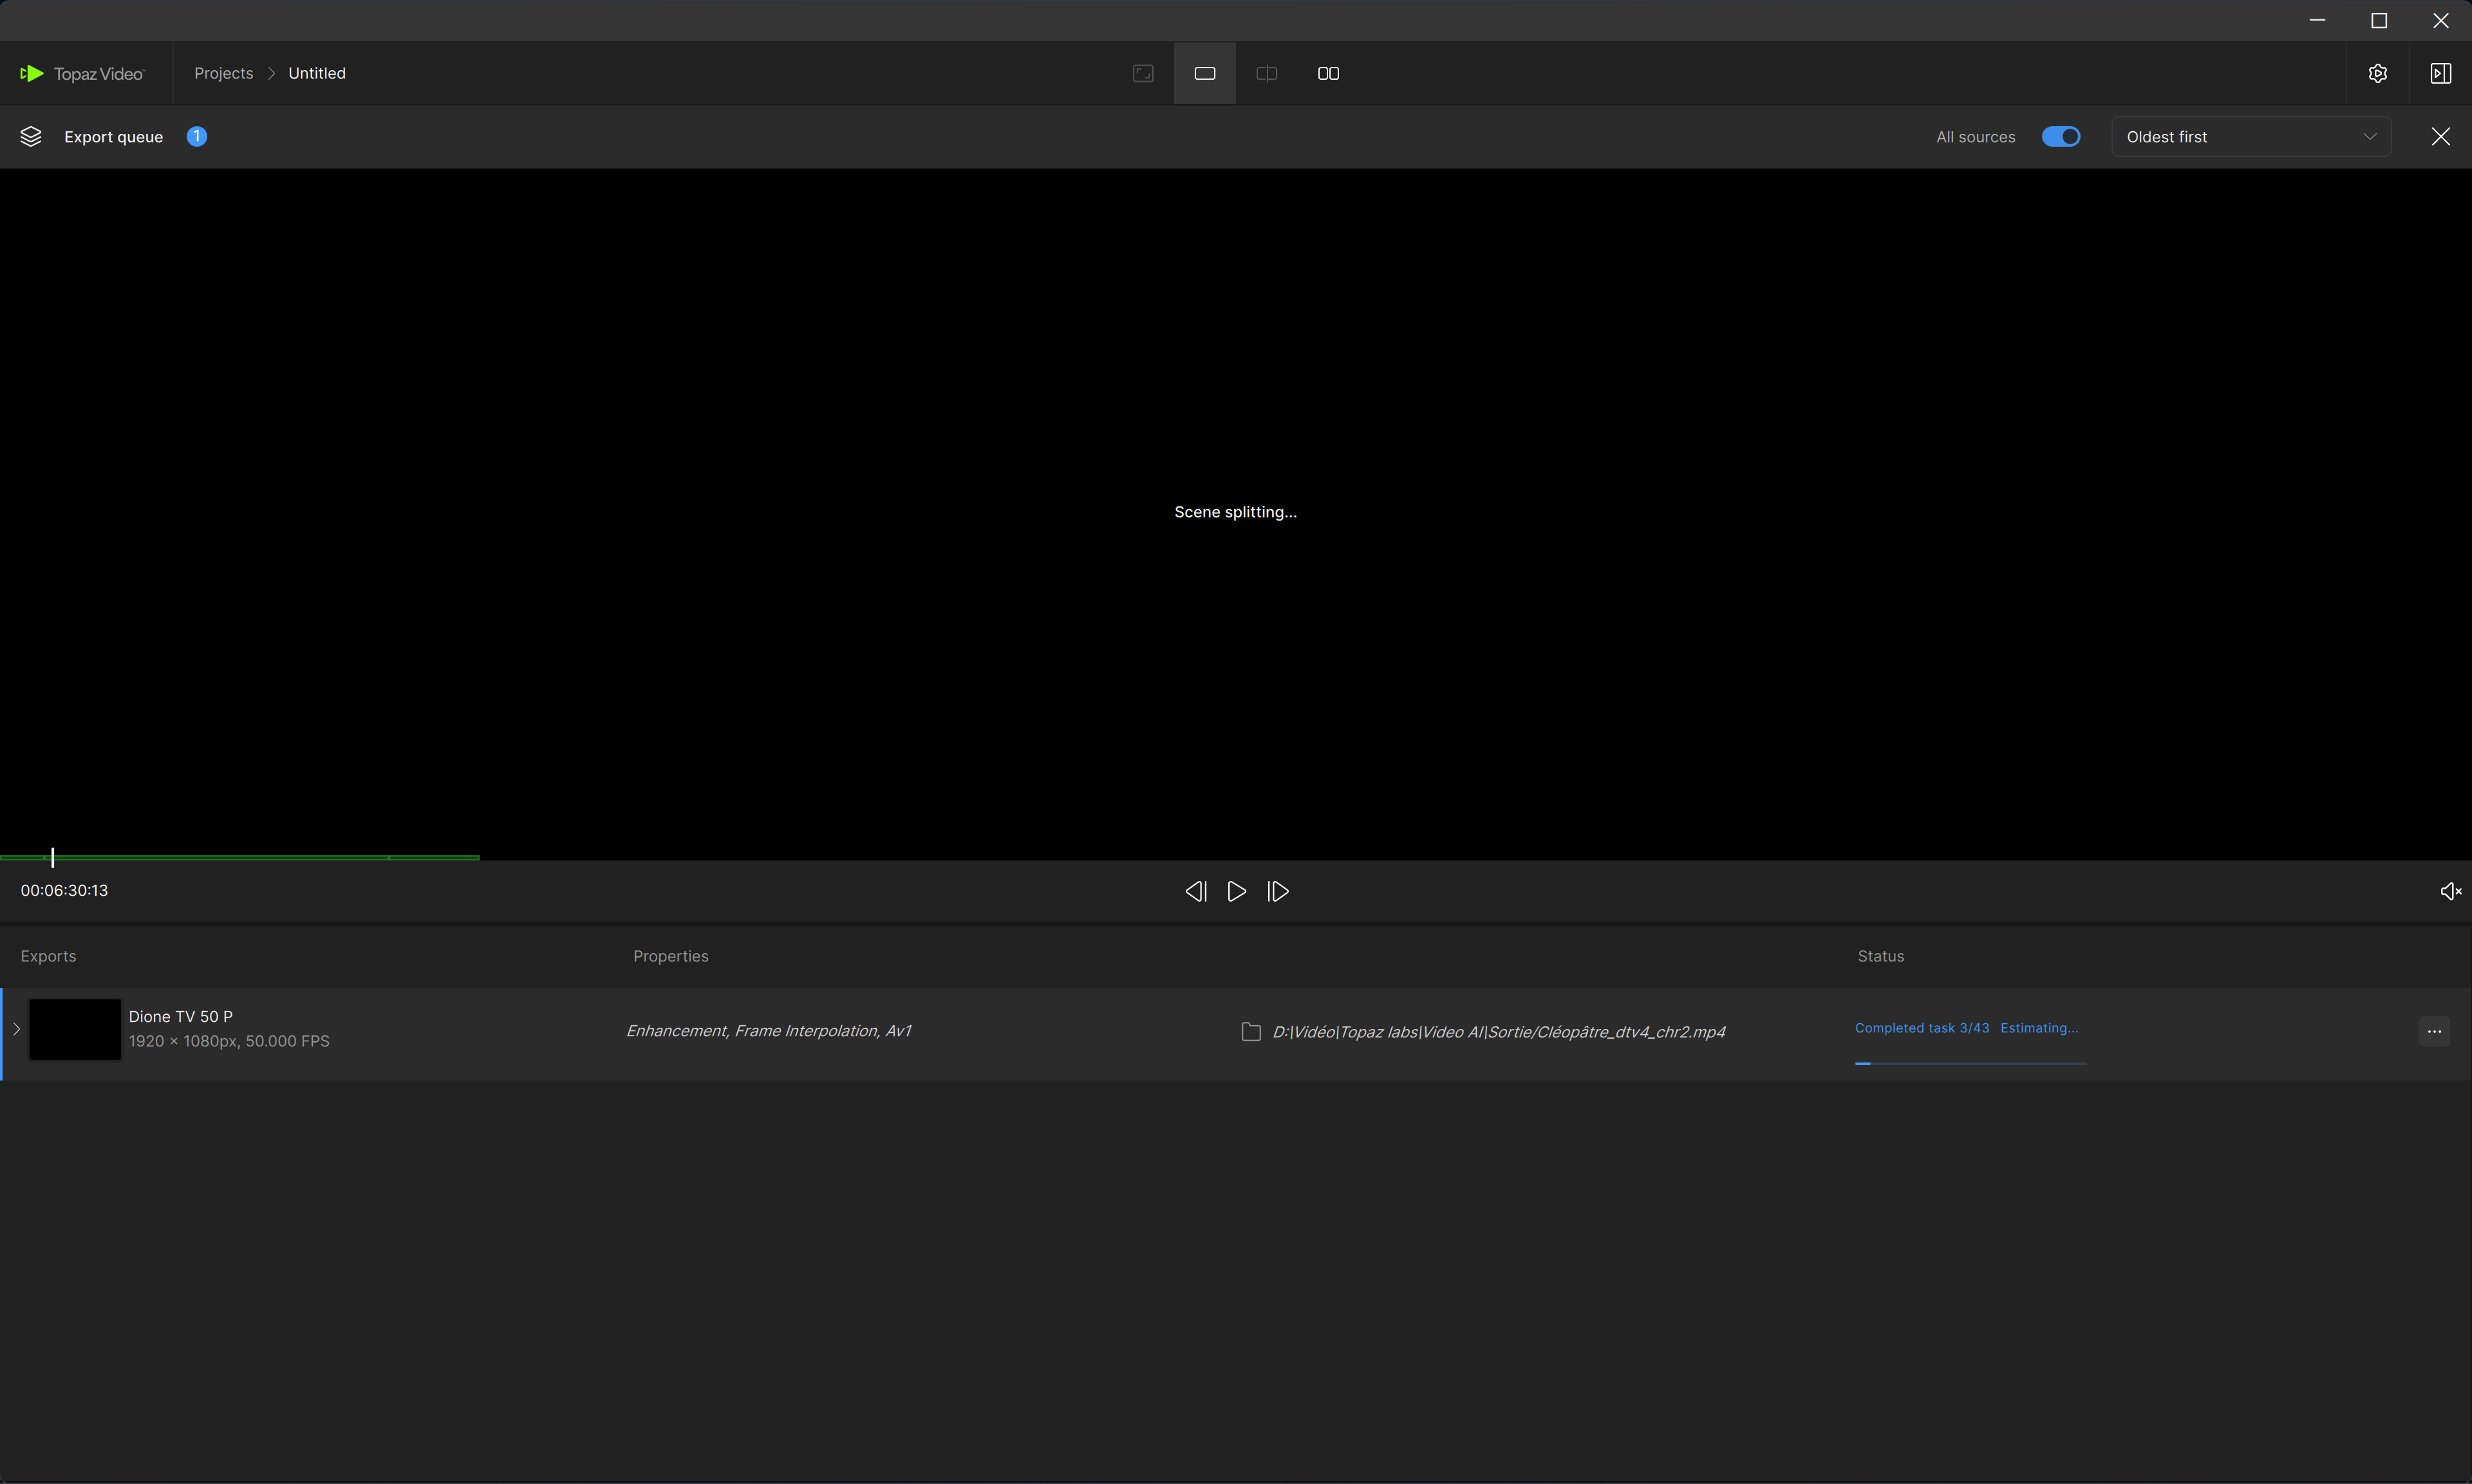Step back one frame
Image resolution: width=2472 pixels, height=1484 pixels.
pos(1195,891)
